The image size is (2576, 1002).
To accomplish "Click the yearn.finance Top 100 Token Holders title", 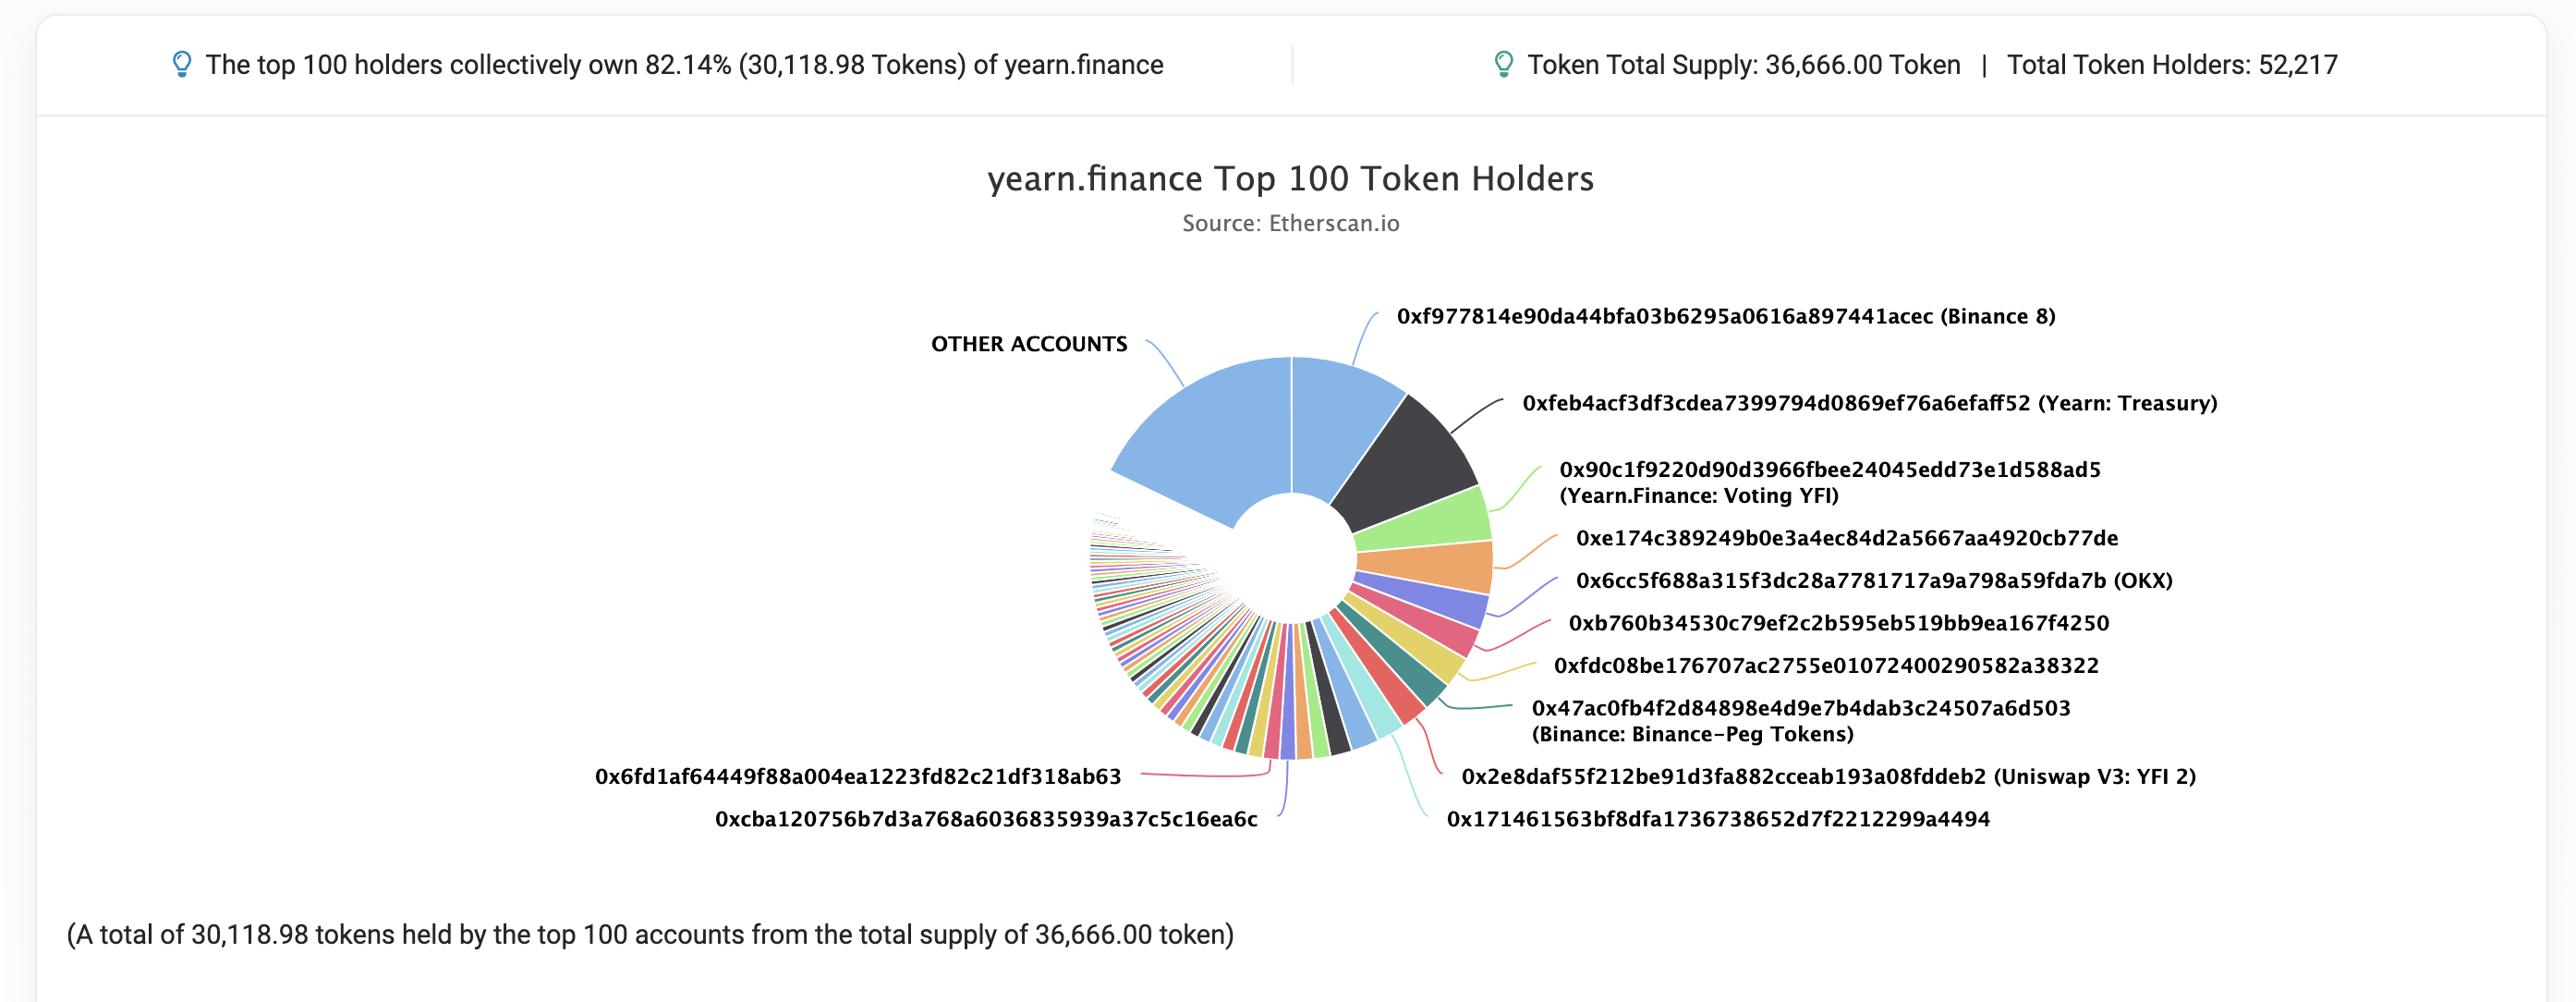I will [1290, 179].
